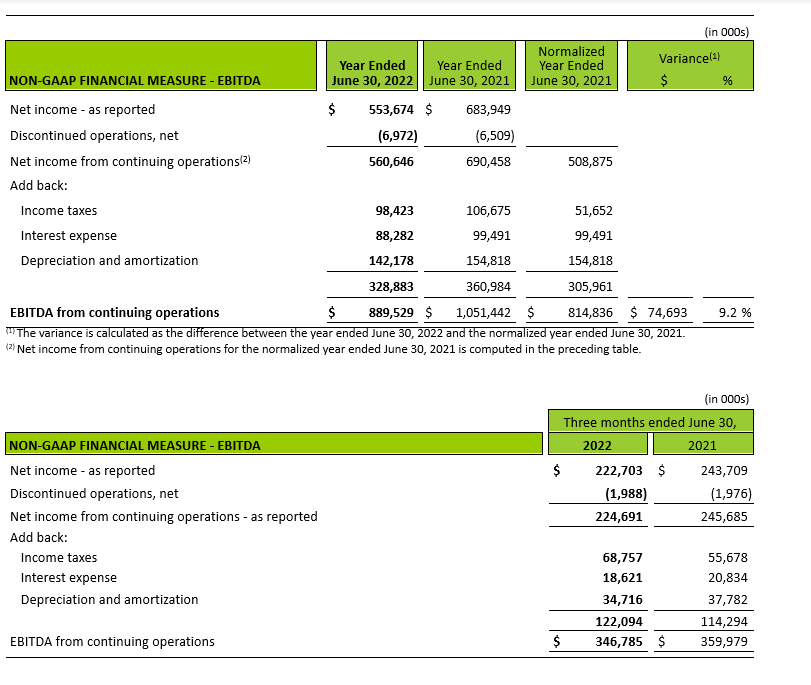Select the Variance column header
The width and height of the screenshot is (811, 685).
click(x=689, y=59)
